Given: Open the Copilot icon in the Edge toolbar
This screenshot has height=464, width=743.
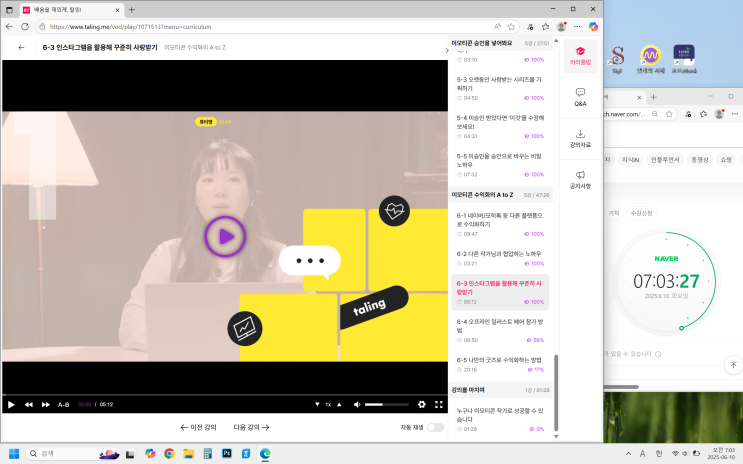Looking at the screenshot, I should tap(593, 27).
